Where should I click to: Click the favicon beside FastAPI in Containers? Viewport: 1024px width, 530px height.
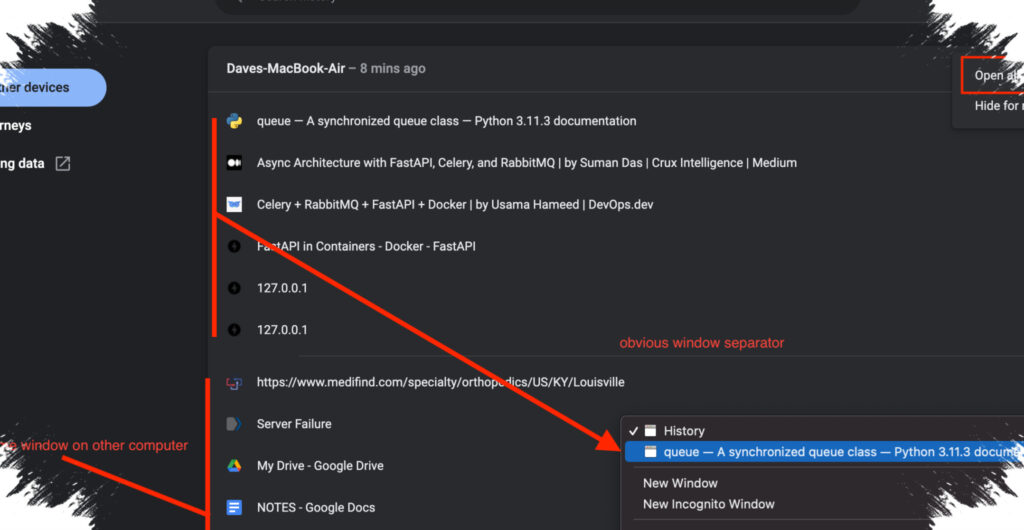(x=234, y=246)
